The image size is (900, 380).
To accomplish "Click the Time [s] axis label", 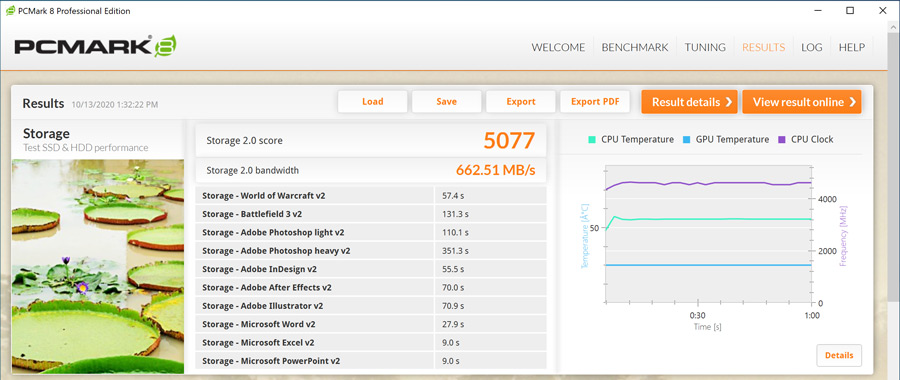I will pos(708,327).
